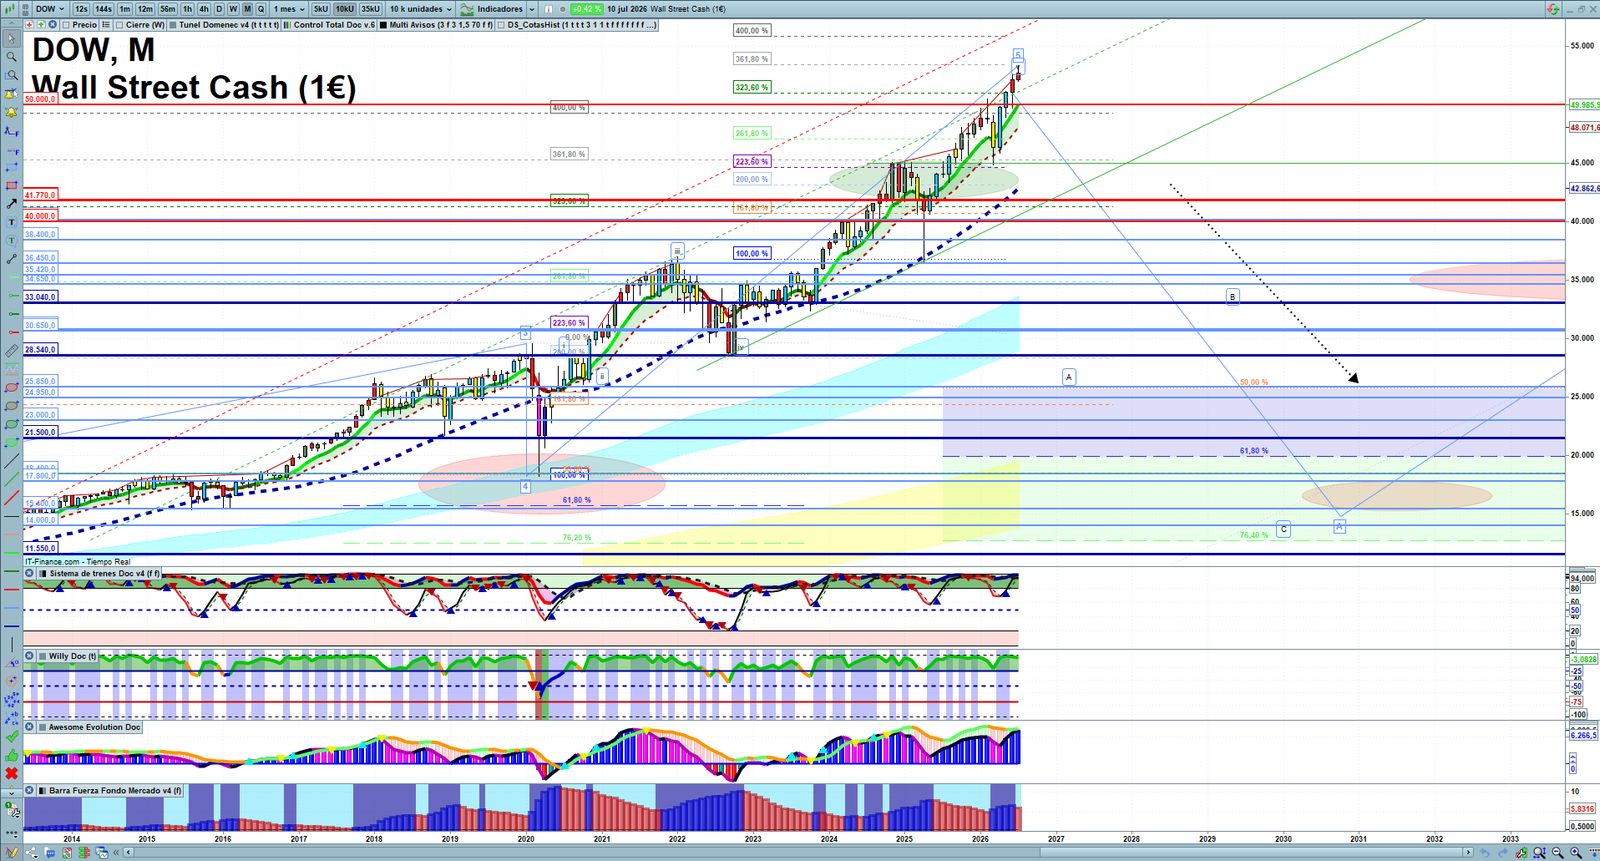Click the 56m timeframe button
This screenshot has width=1600, height=861.
point(167,9)
